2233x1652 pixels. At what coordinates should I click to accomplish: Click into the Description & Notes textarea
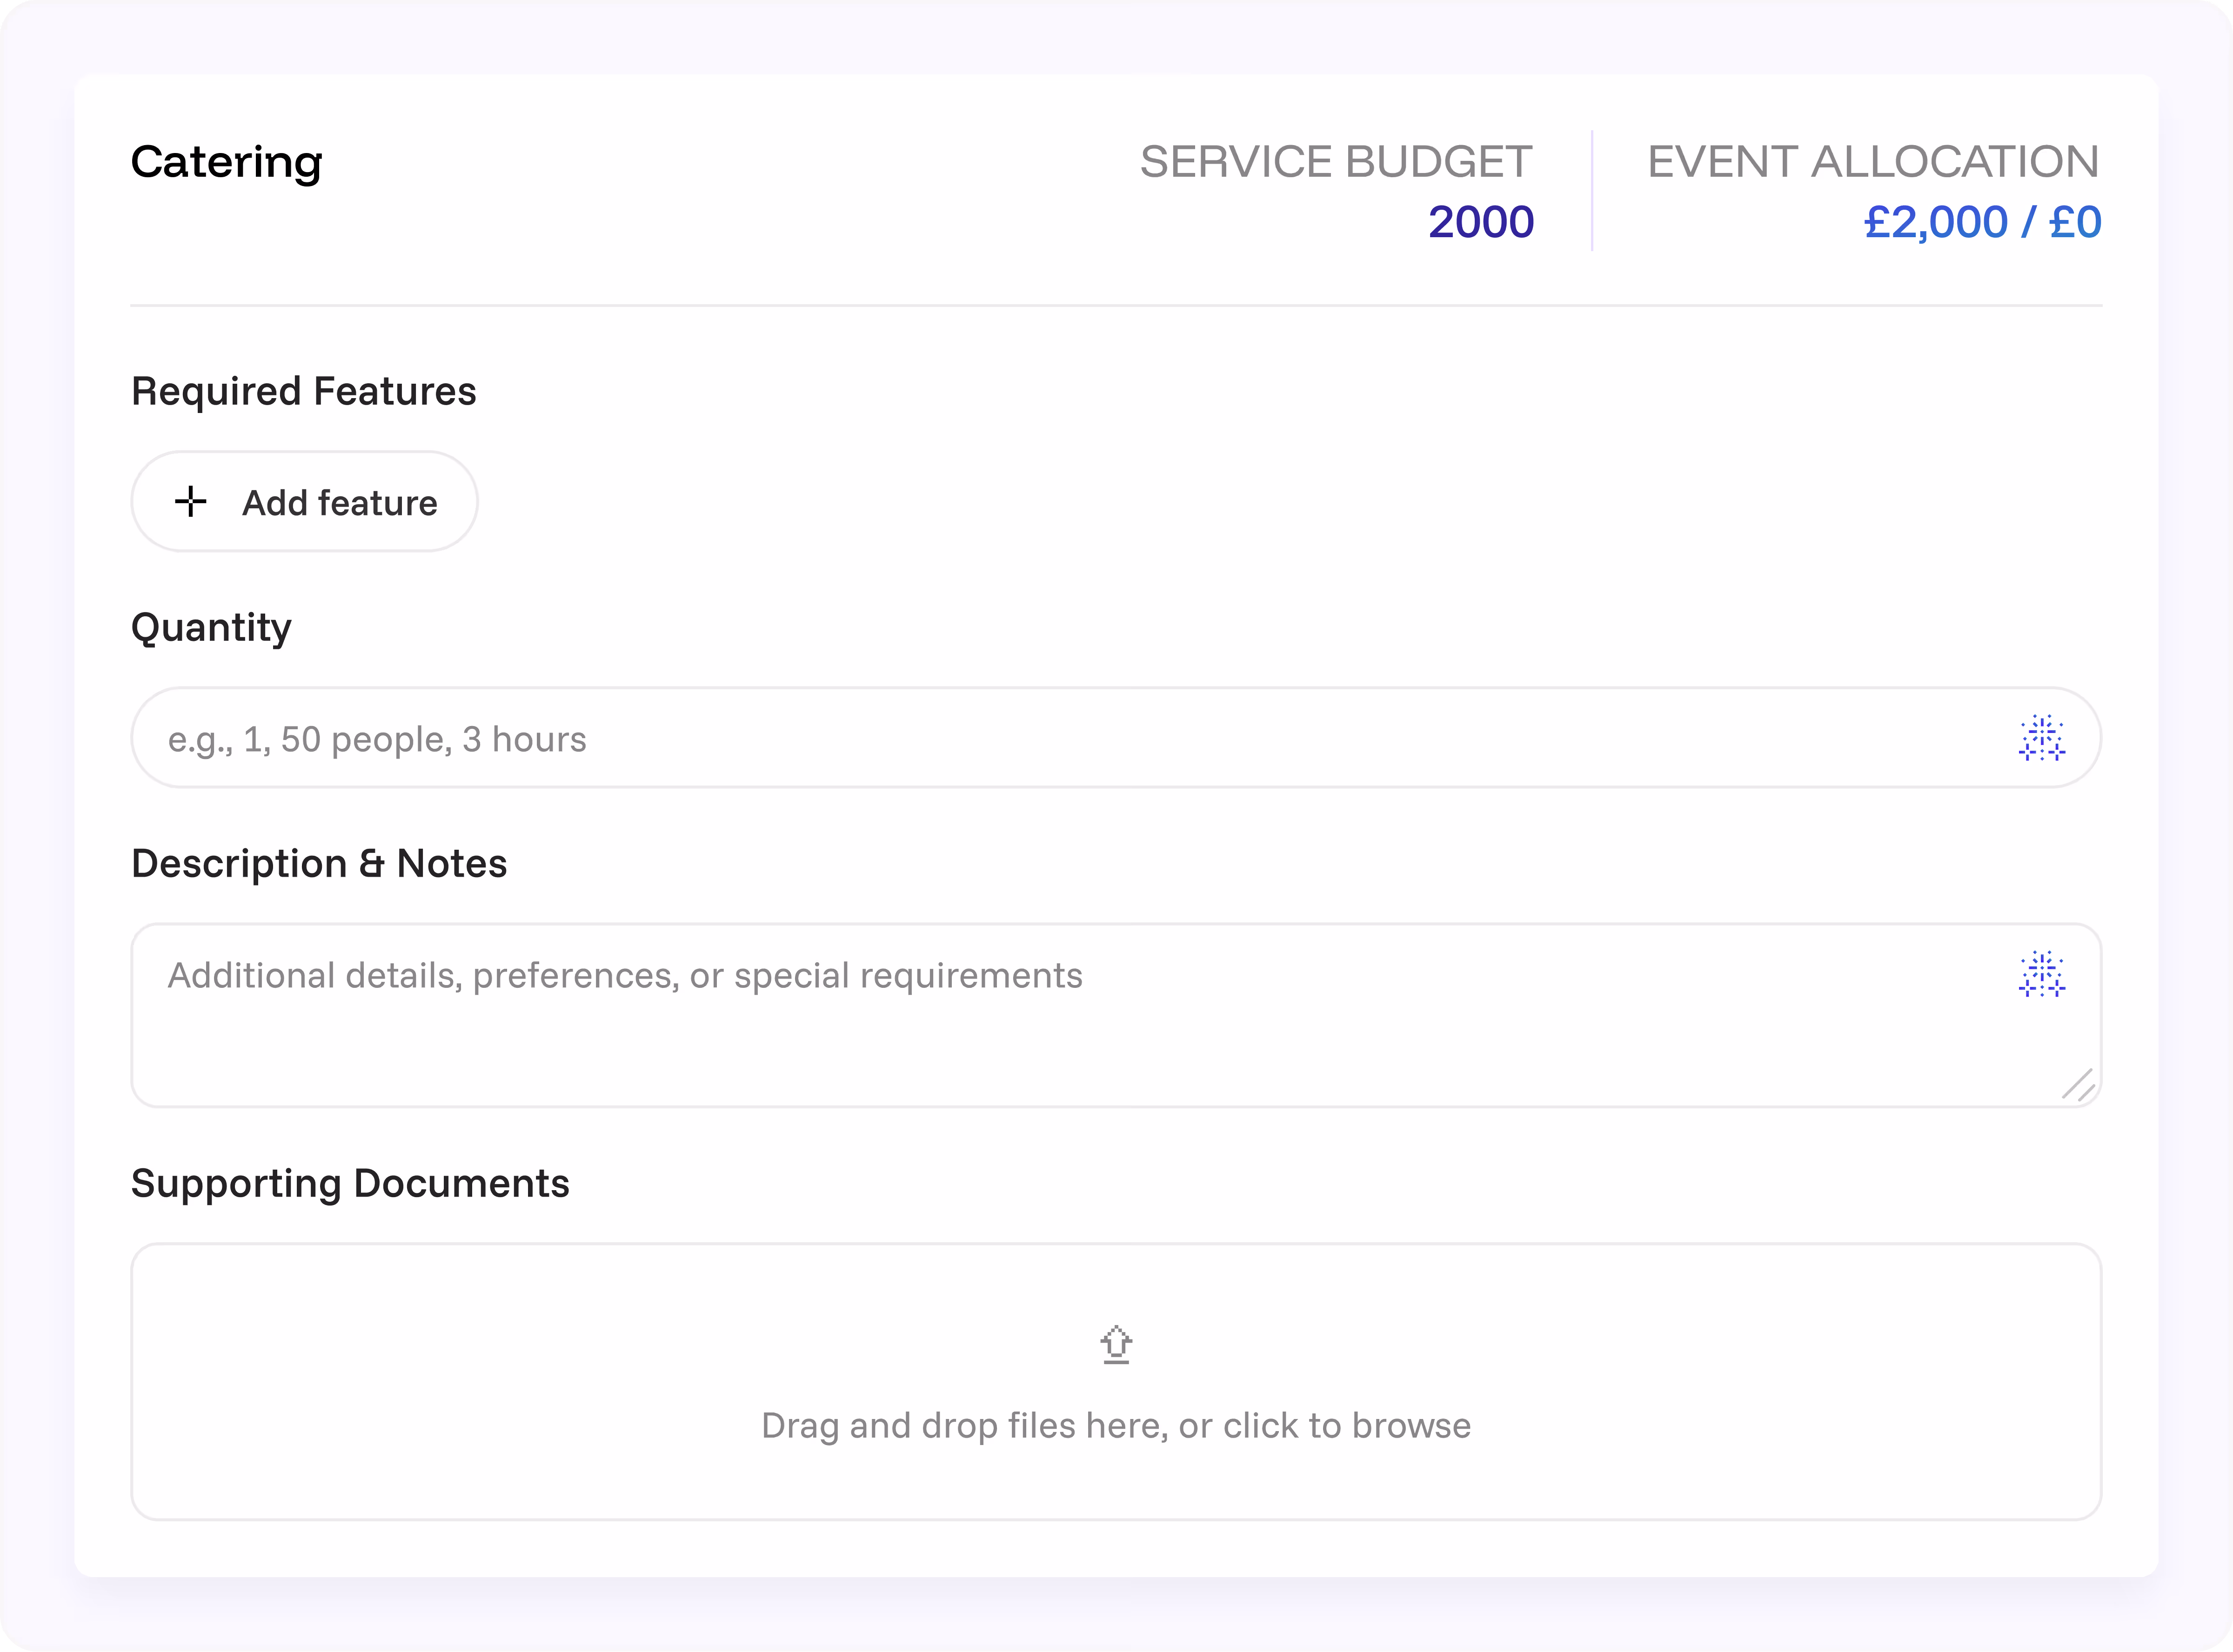(x=1000, y=1030)
